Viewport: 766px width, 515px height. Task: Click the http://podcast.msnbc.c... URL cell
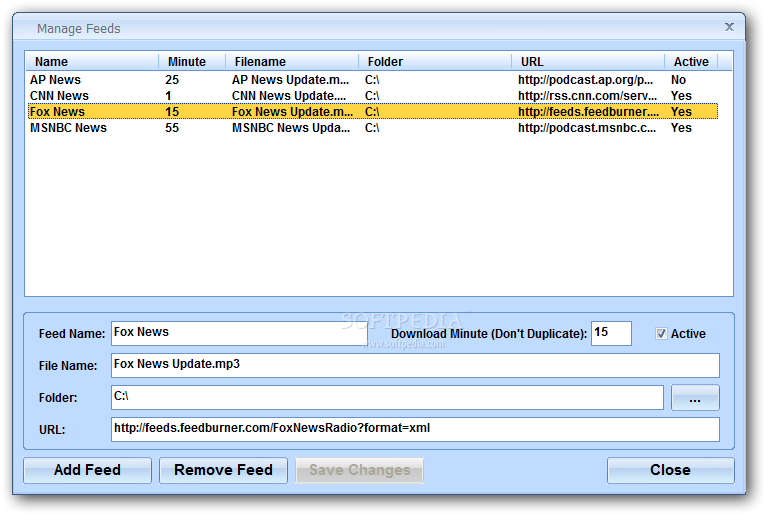click(x=587, y=128)
